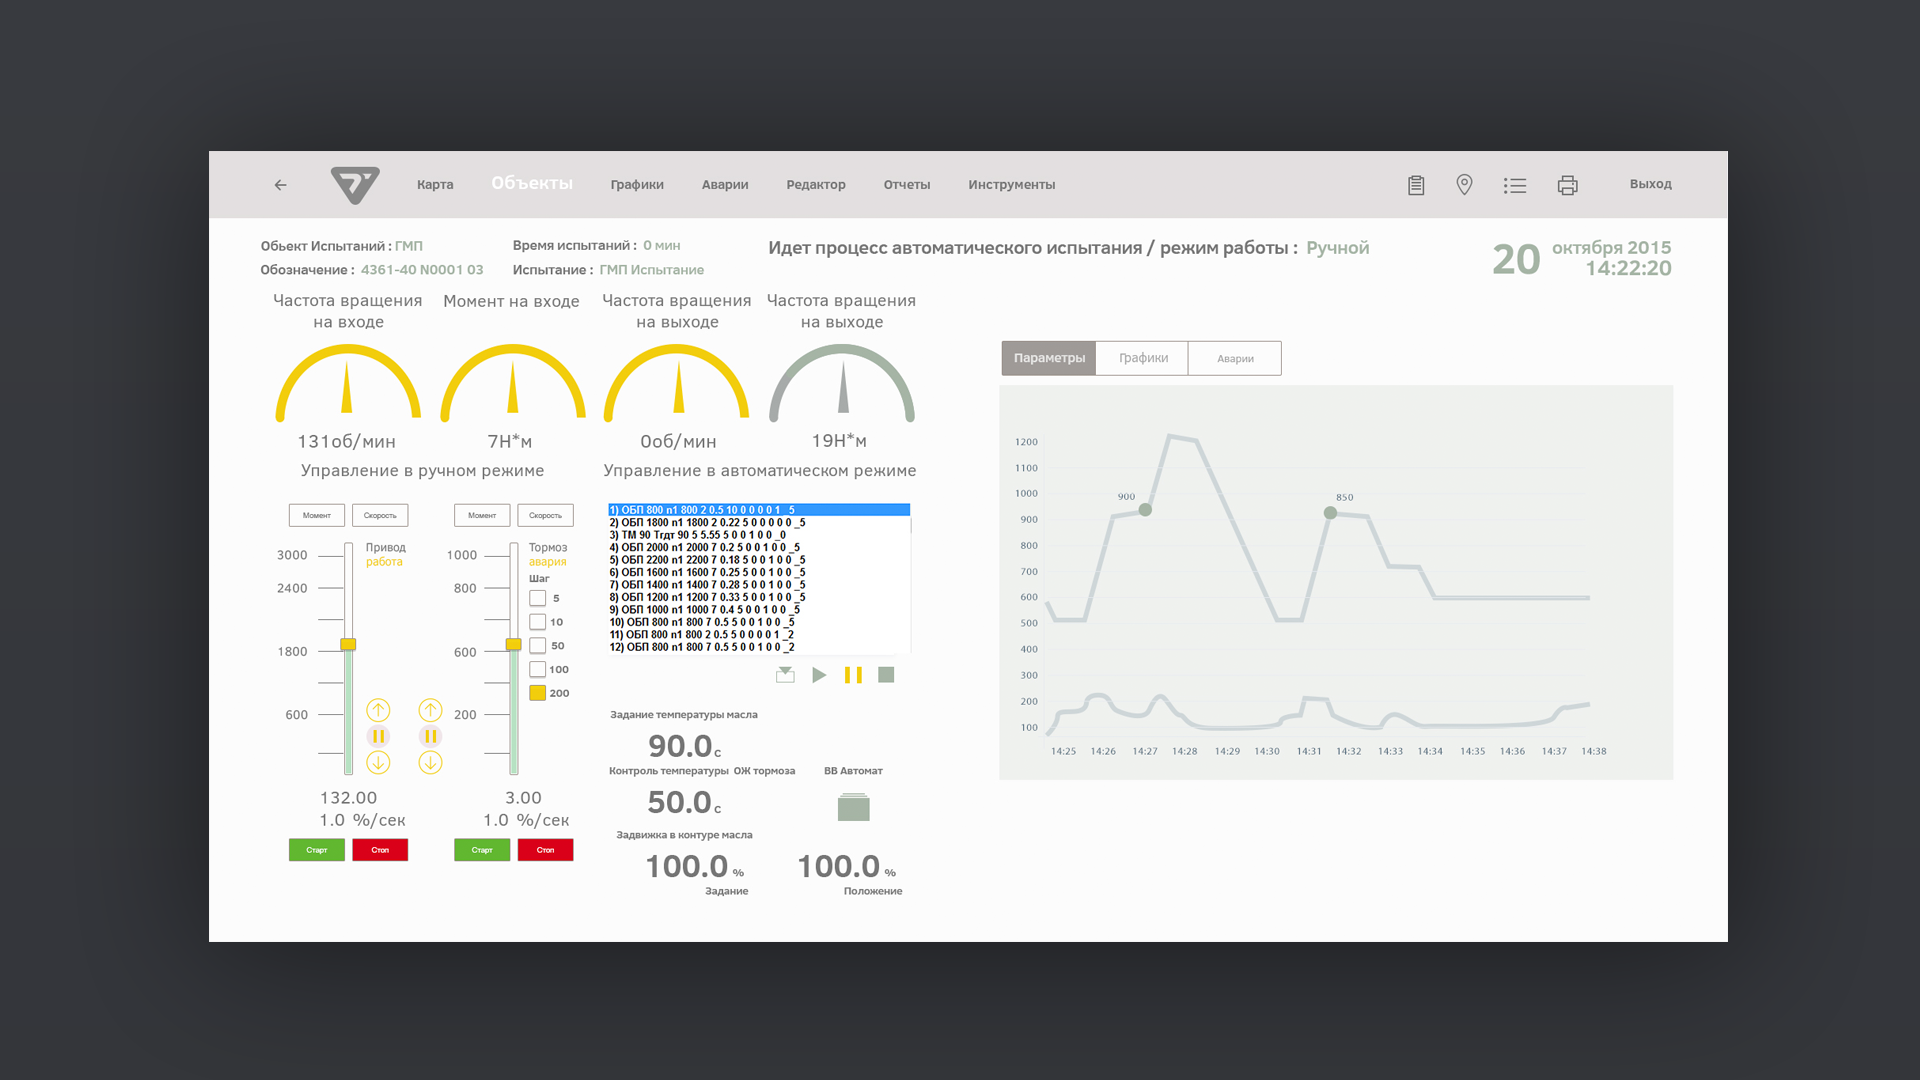Open Редактор in top menu

[x=815, y=185]
